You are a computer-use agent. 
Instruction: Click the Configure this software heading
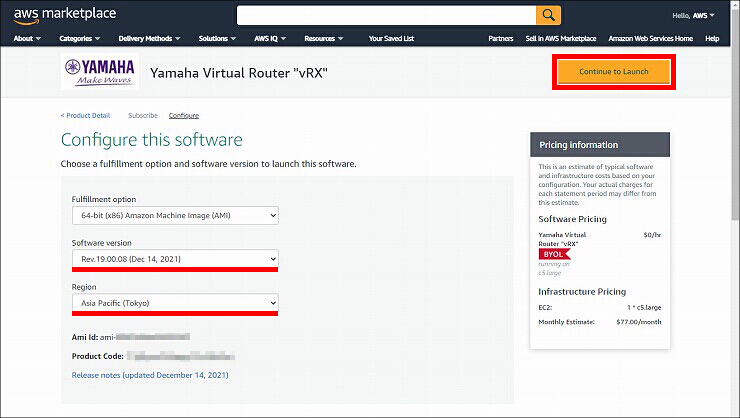(x=151, y=140)
